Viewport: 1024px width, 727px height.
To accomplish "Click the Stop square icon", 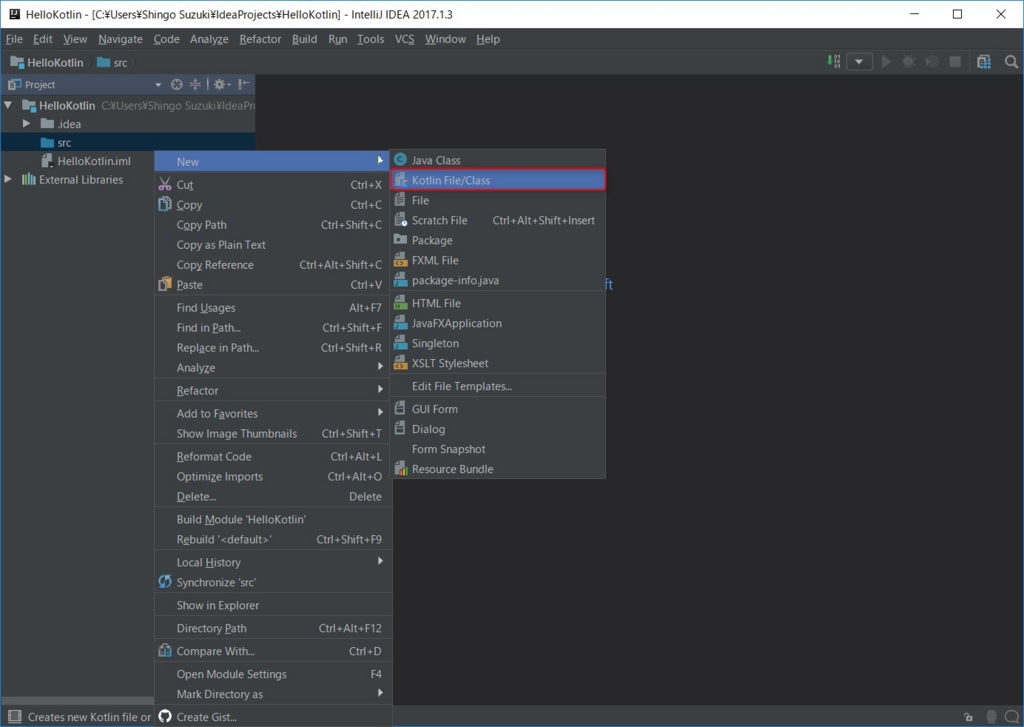I will tap(955, 62).
